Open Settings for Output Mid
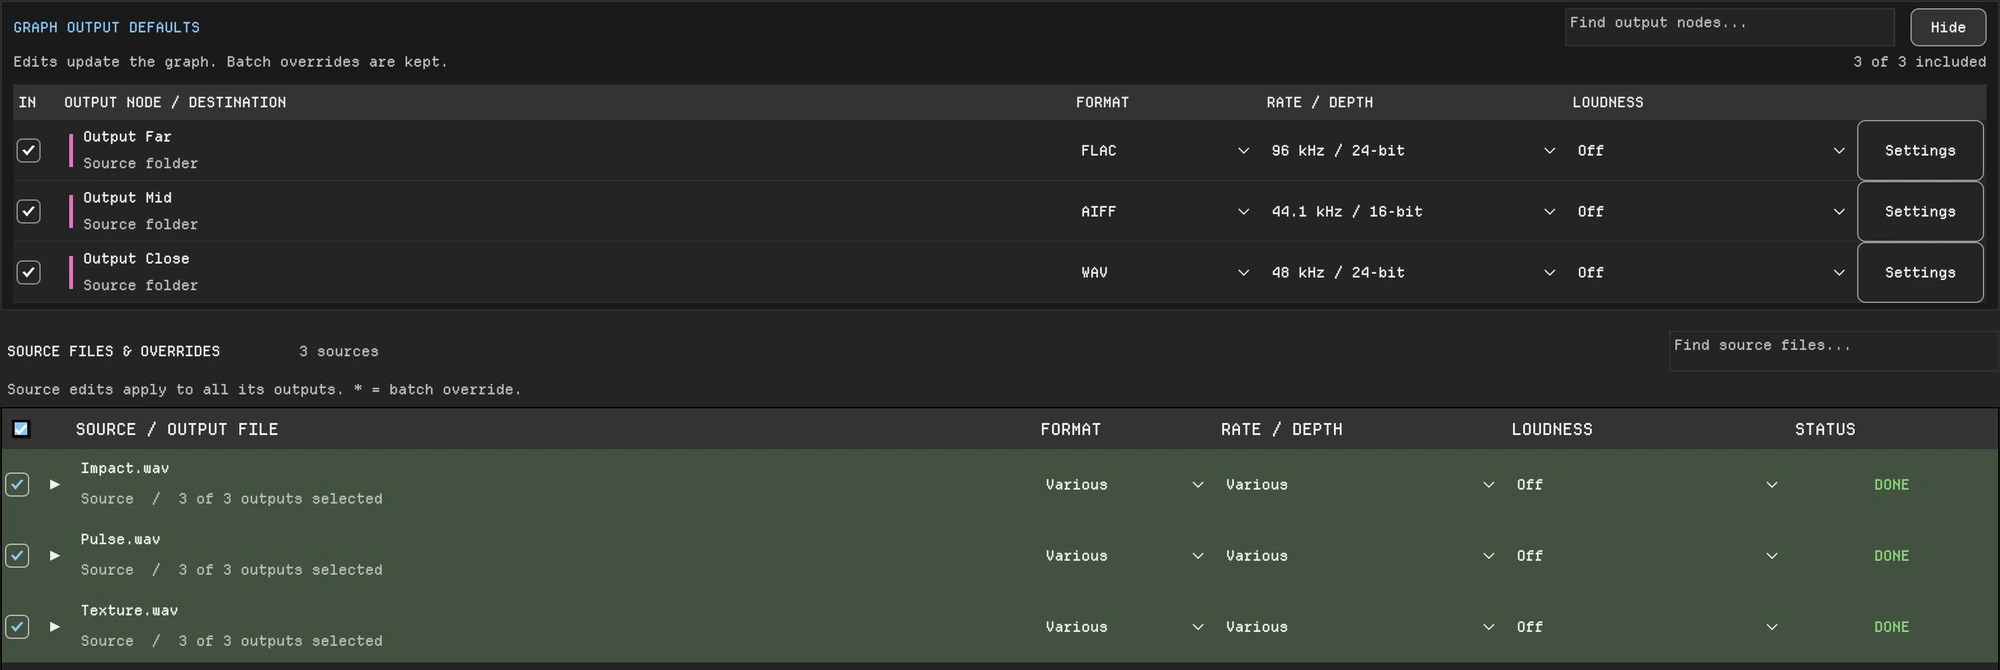The image size is (2000, 670). coord(1920,212)
